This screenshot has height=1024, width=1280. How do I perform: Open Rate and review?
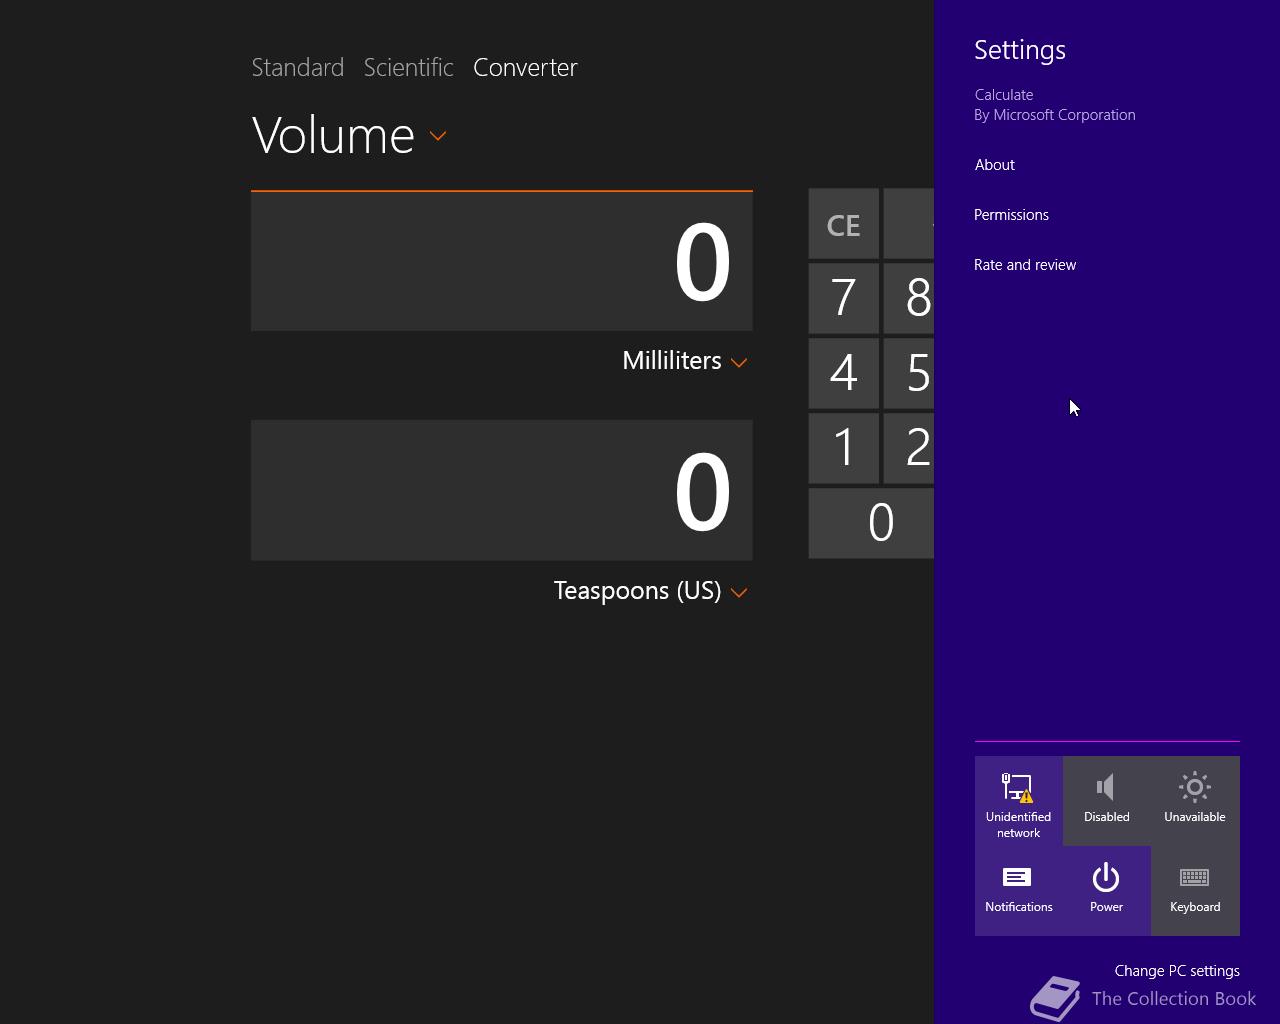pyautogui.click(x=1025, y=265)
